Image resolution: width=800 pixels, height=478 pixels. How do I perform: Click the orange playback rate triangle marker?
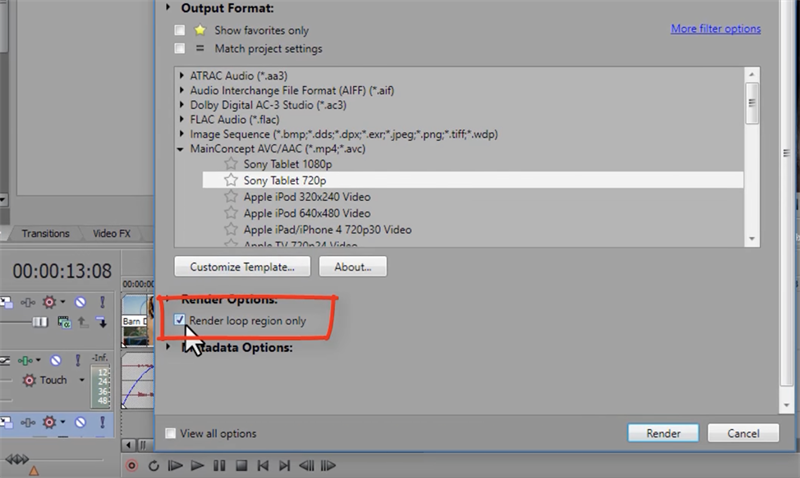click(34, 471)
